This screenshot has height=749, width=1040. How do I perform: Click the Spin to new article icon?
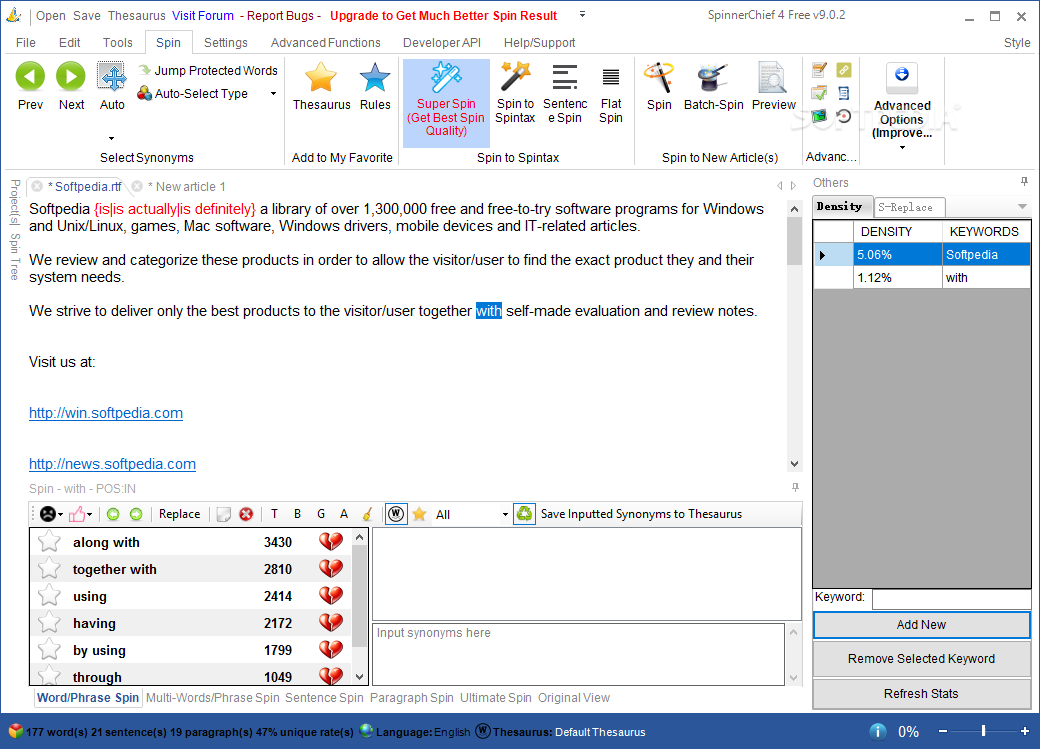[659, 77]
